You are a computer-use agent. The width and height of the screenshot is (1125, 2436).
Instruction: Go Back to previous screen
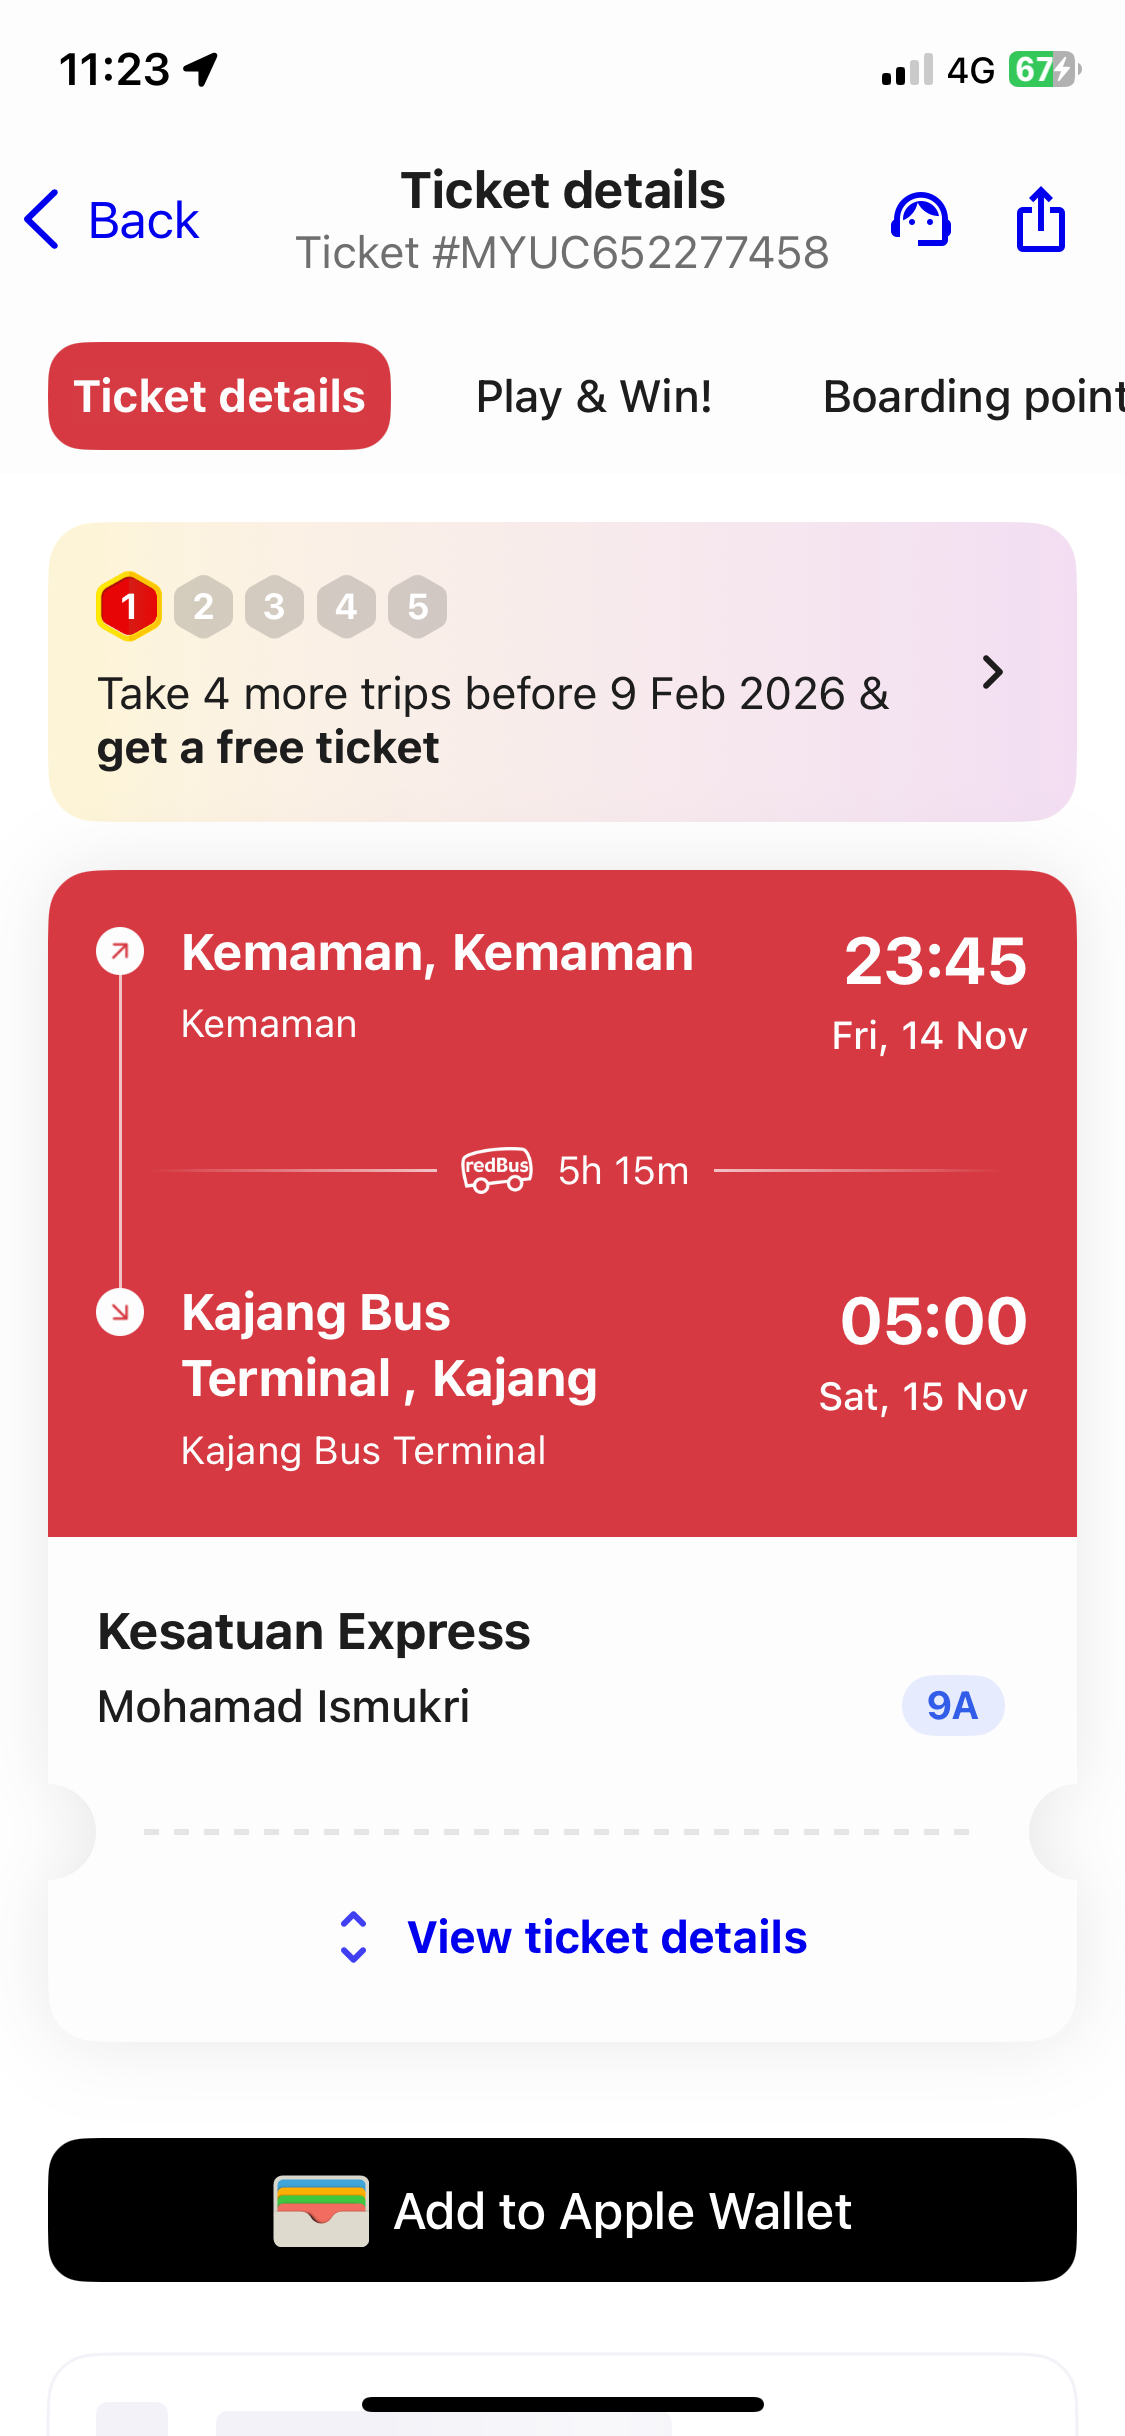(x=143, y=220)
